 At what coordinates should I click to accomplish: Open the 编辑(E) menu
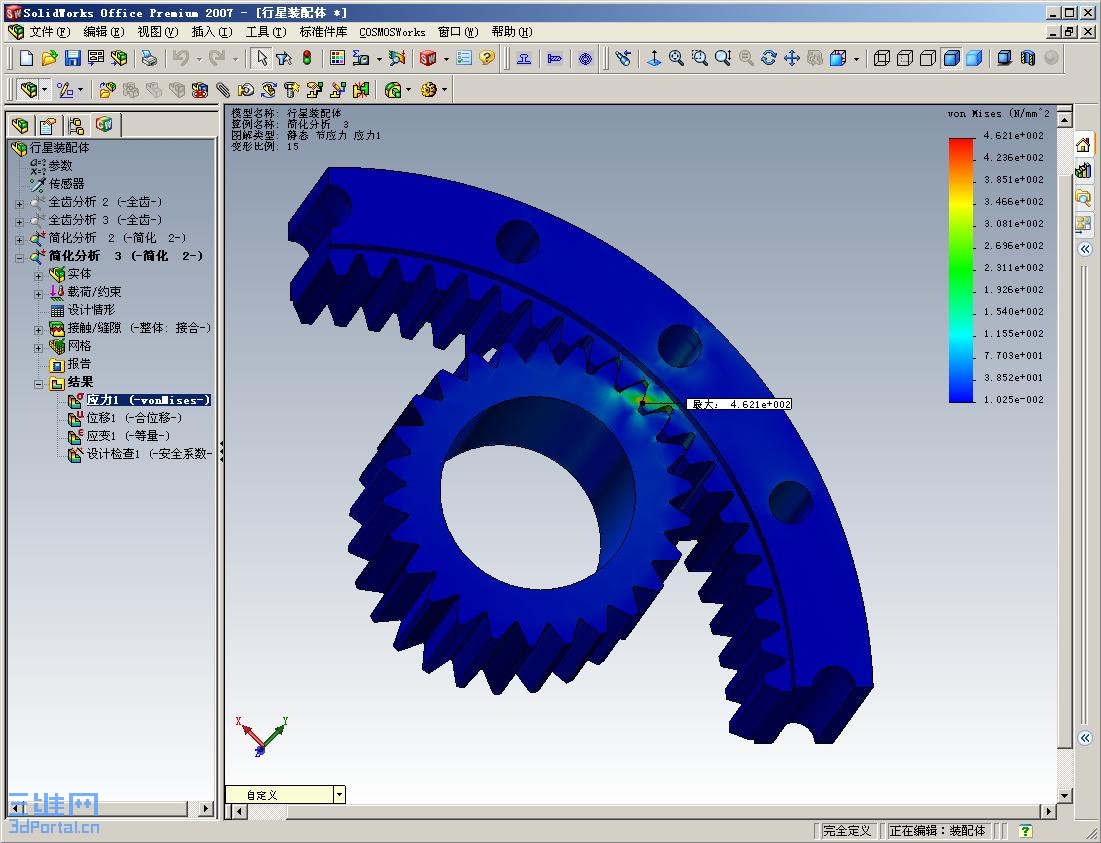tap(104, 32)
